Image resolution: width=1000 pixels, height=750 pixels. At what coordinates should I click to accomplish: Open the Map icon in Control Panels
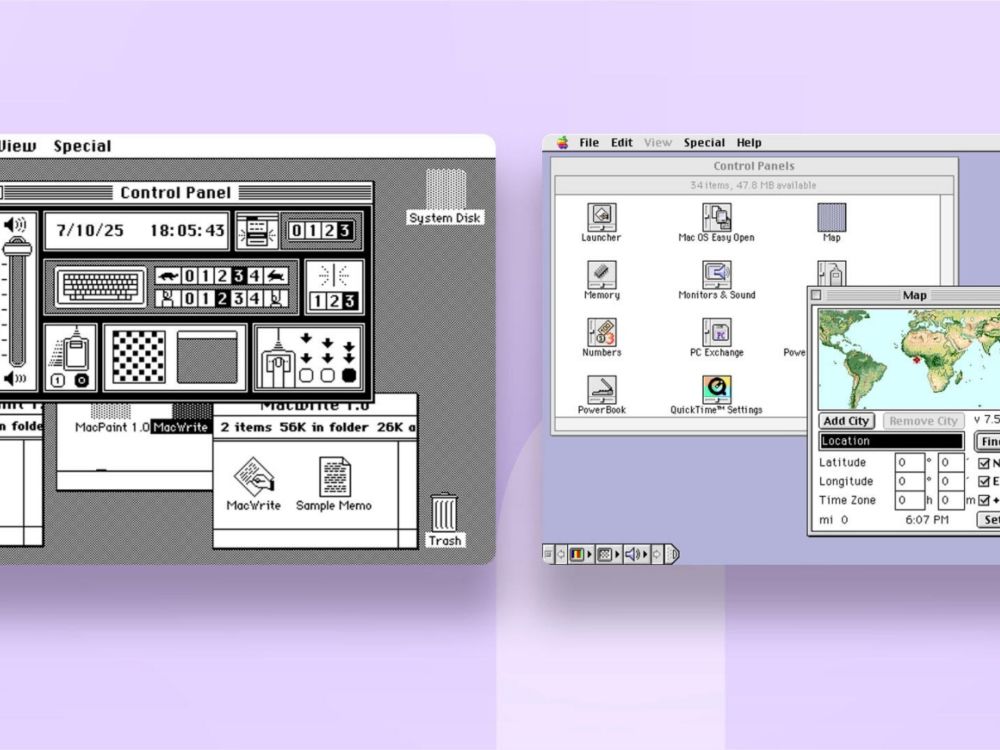pyautogui.click(x=832, y=217)
